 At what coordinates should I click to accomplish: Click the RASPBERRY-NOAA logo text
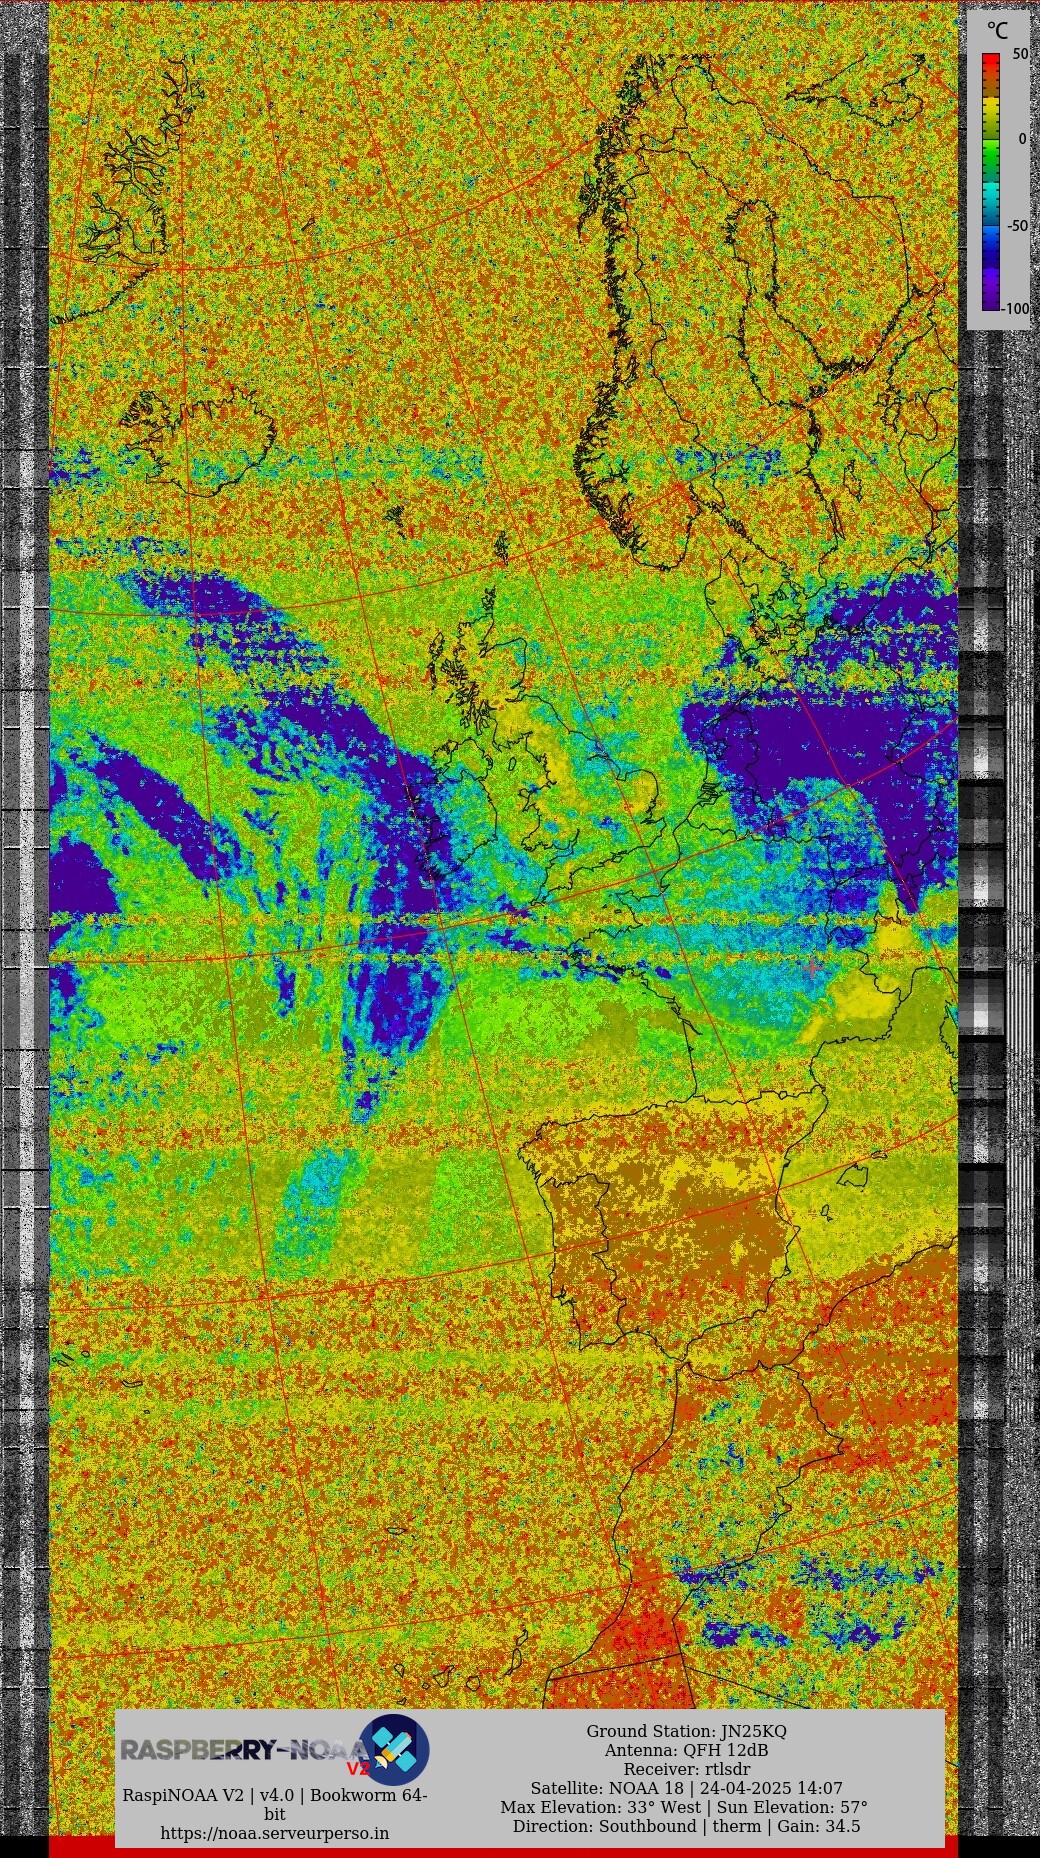pyautogui.click(x=244, y=1751)
